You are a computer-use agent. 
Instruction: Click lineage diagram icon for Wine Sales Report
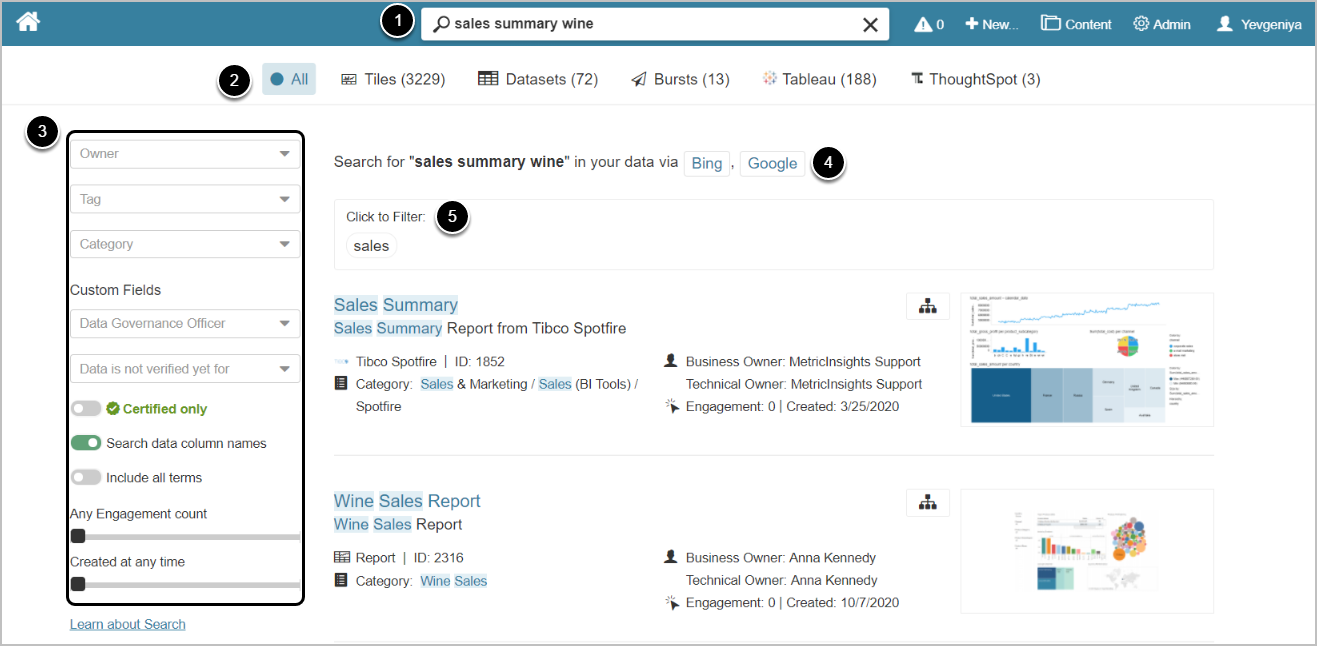coord(927,502)
